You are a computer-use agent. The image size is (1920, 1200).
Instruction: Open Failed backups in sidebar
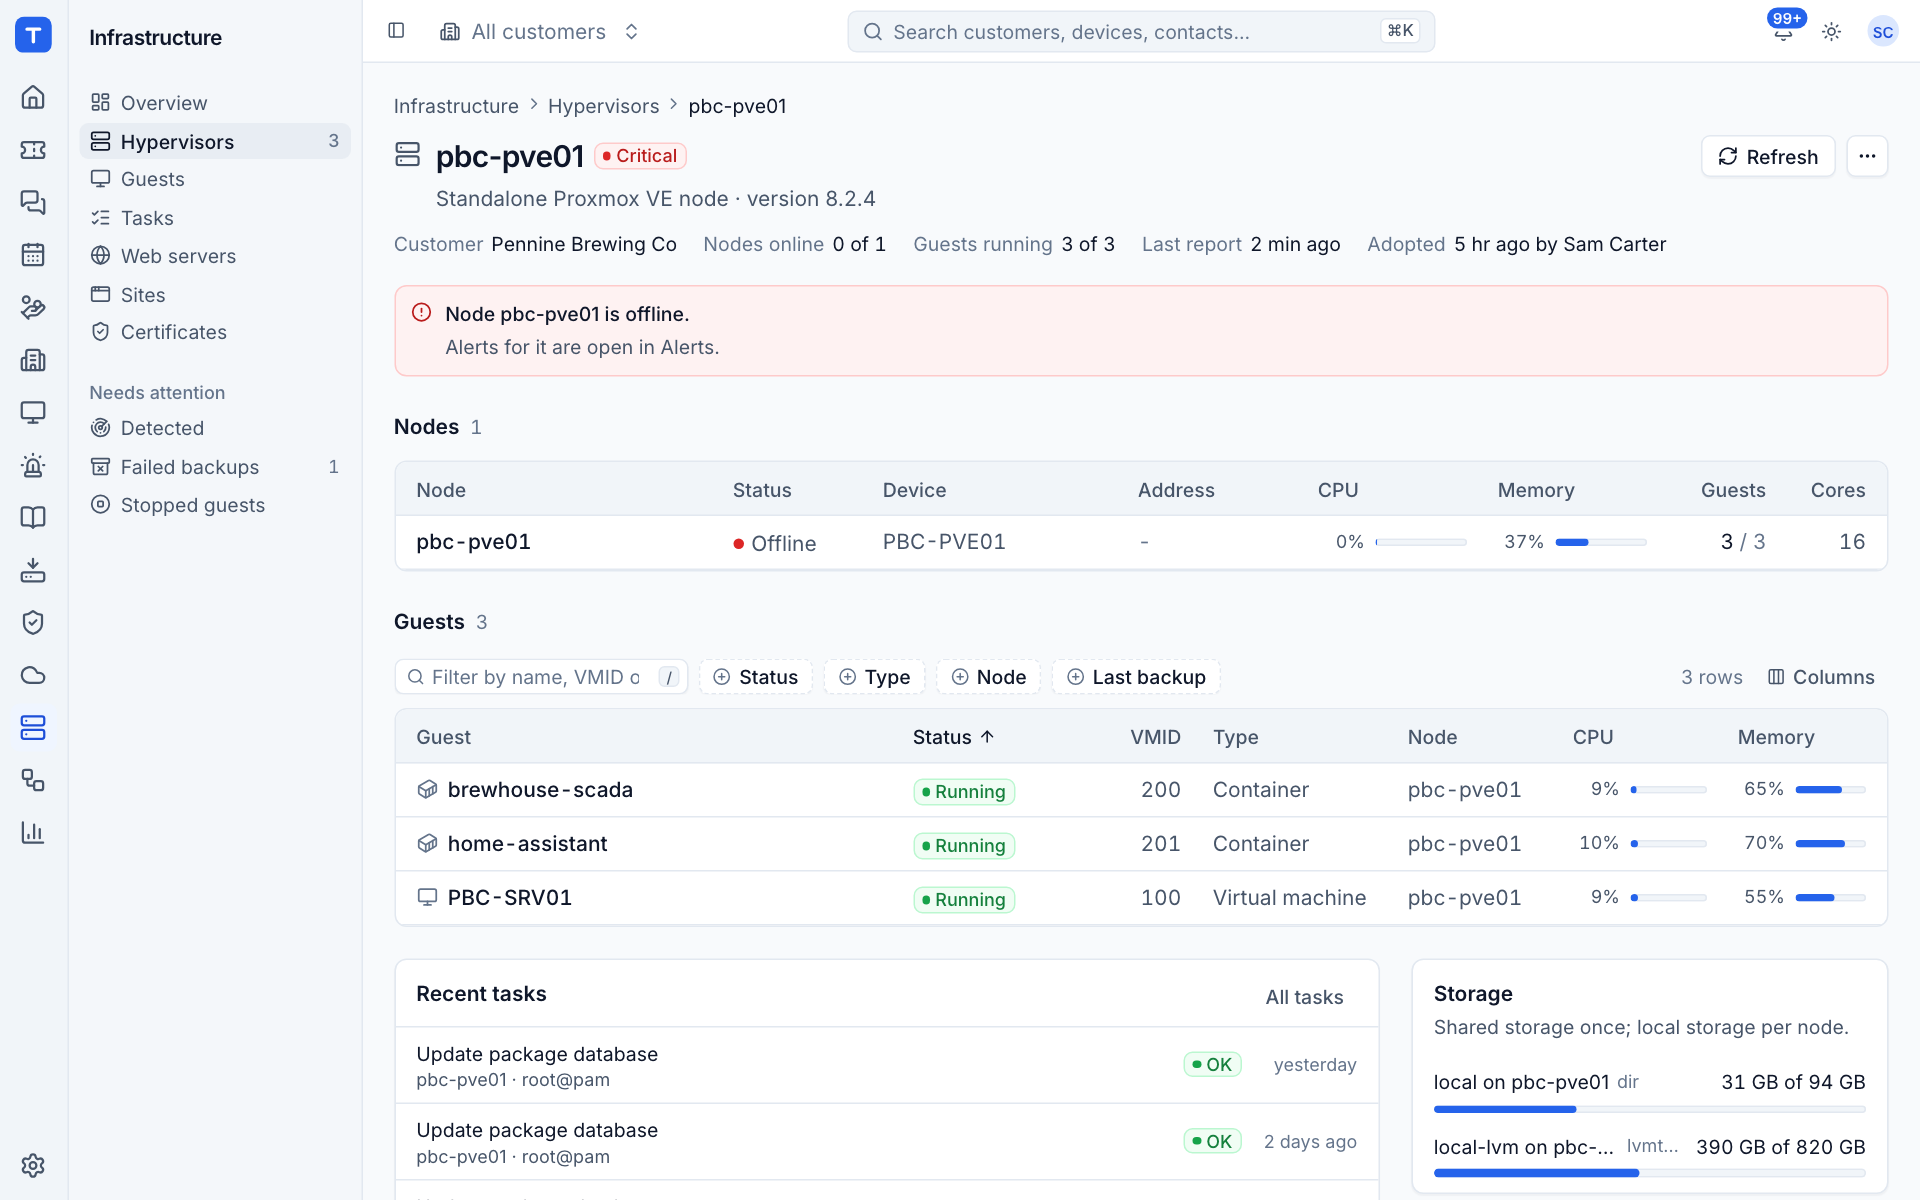(x=215, y=467)
